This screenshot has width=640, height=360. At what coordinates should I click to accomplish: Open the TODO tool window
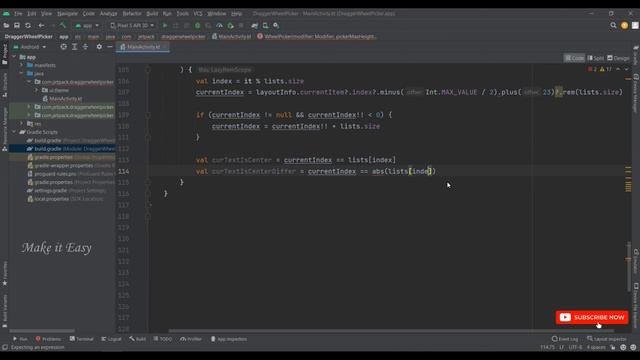click(163, 339)
